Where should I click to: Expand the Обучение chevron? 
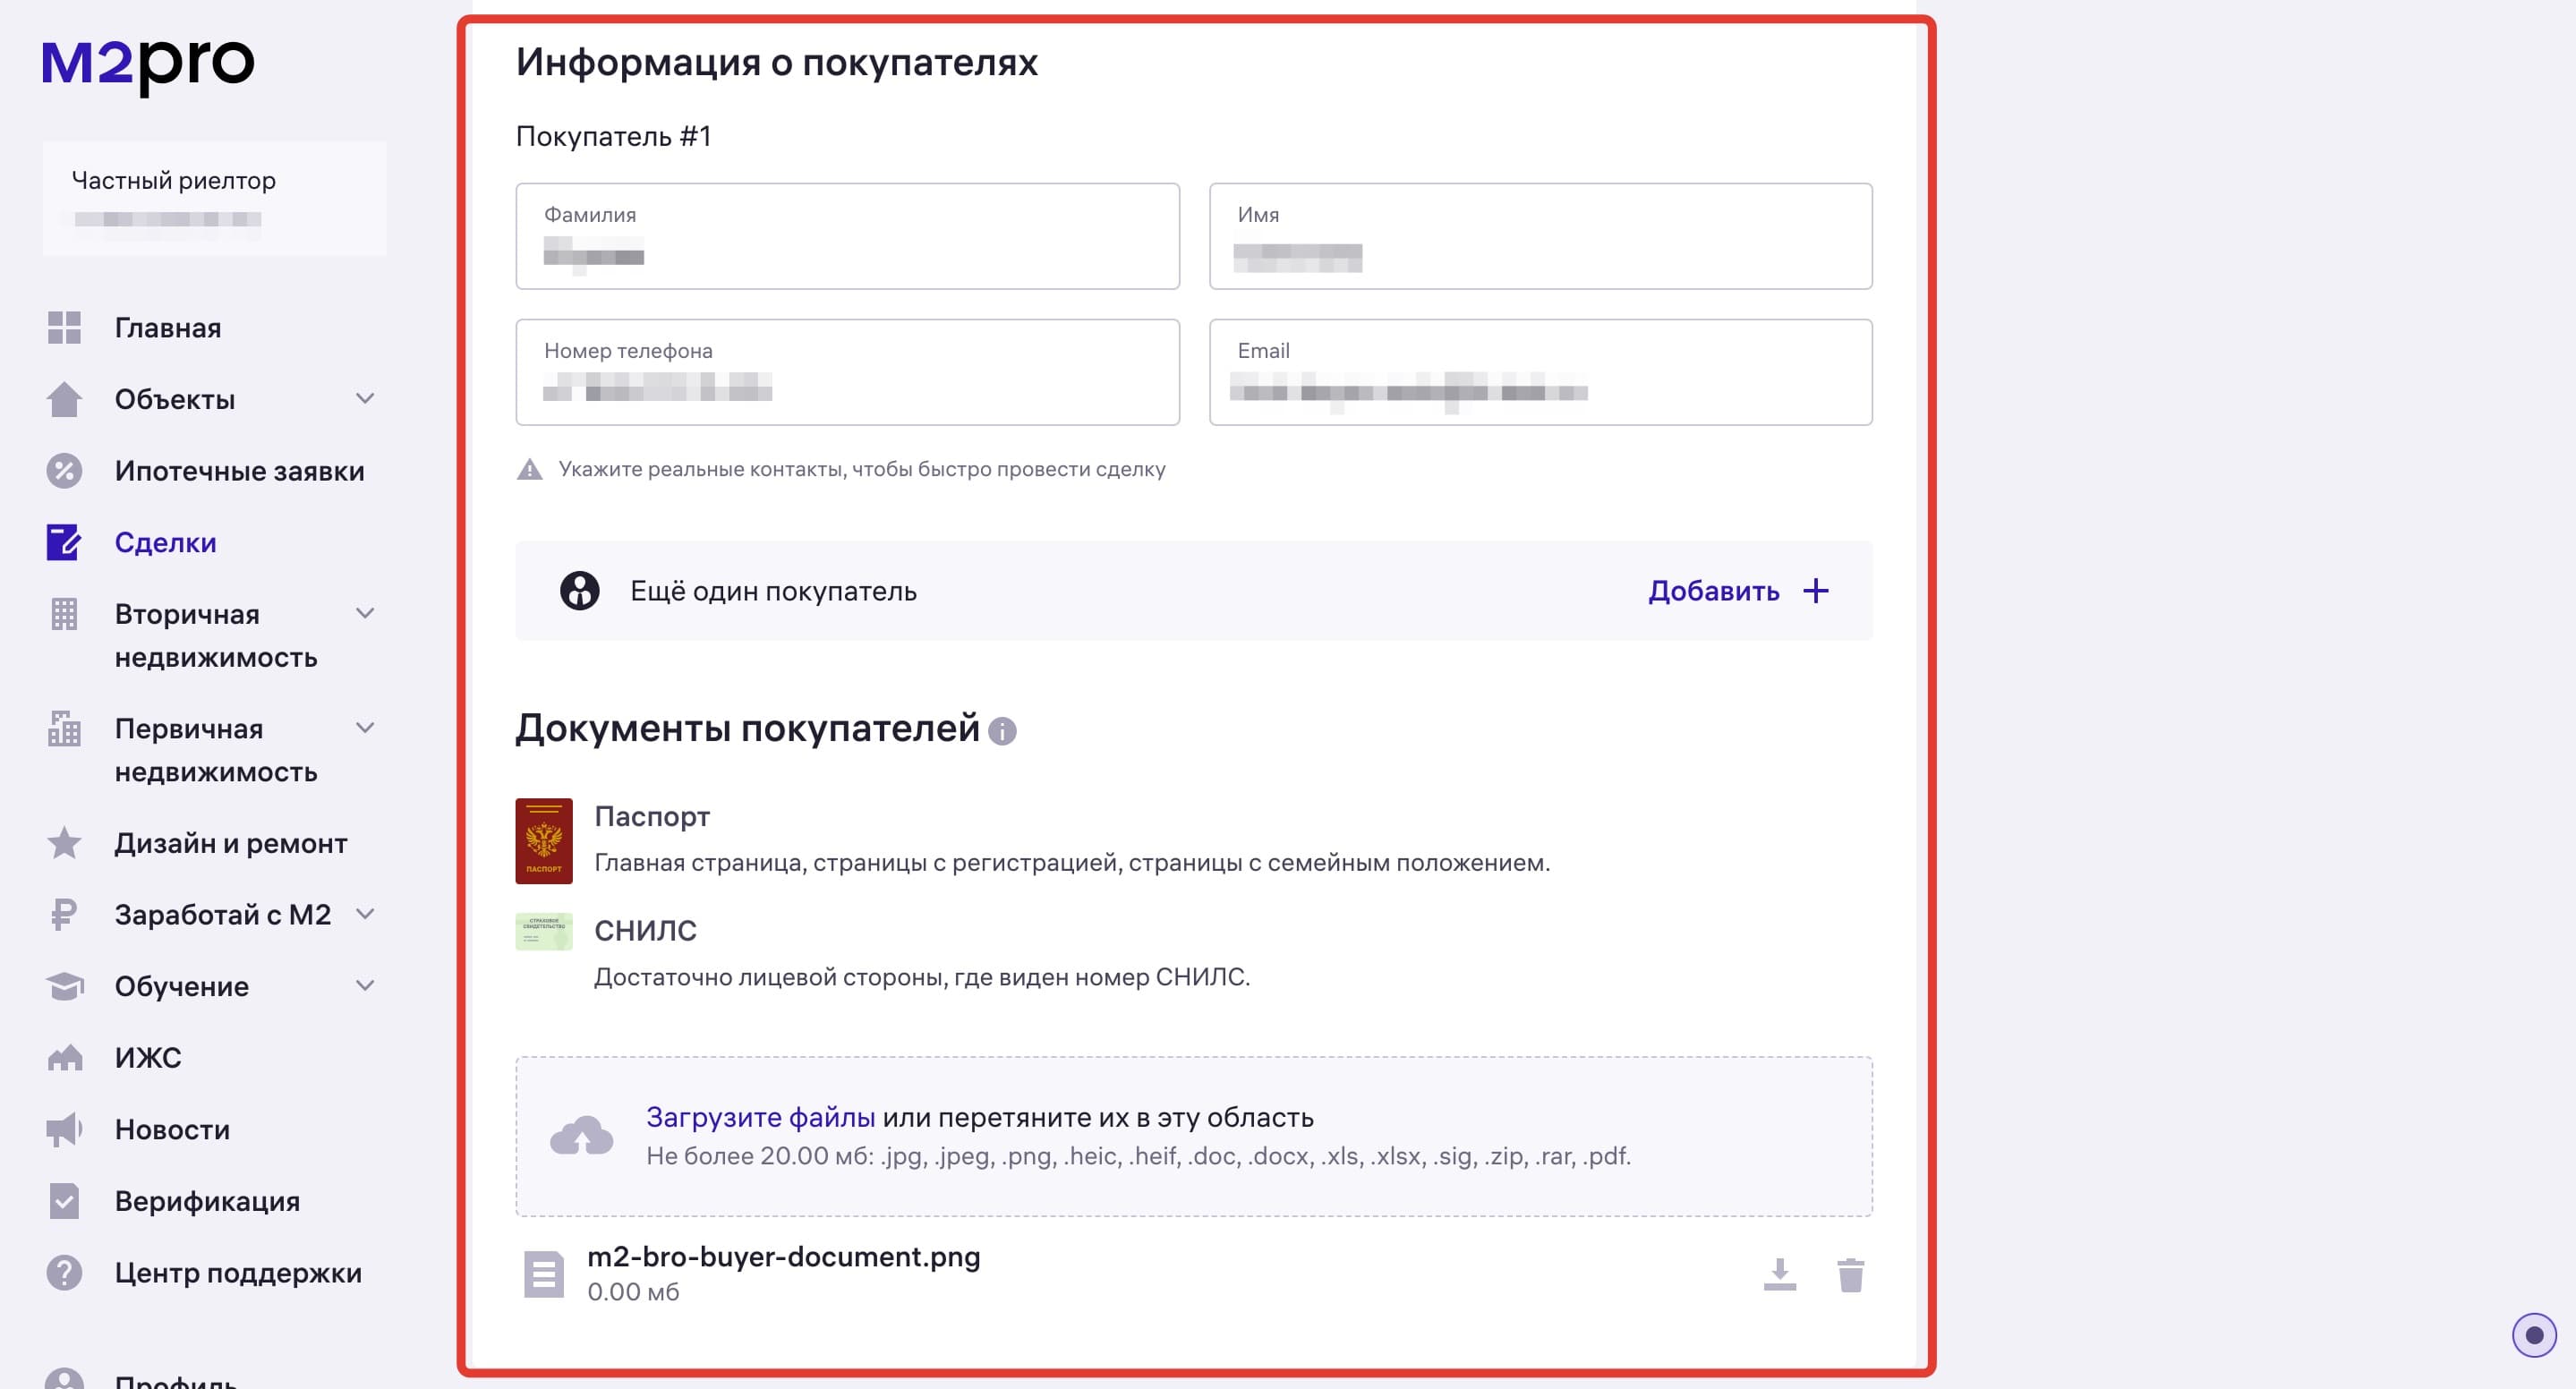click(366, 986)
